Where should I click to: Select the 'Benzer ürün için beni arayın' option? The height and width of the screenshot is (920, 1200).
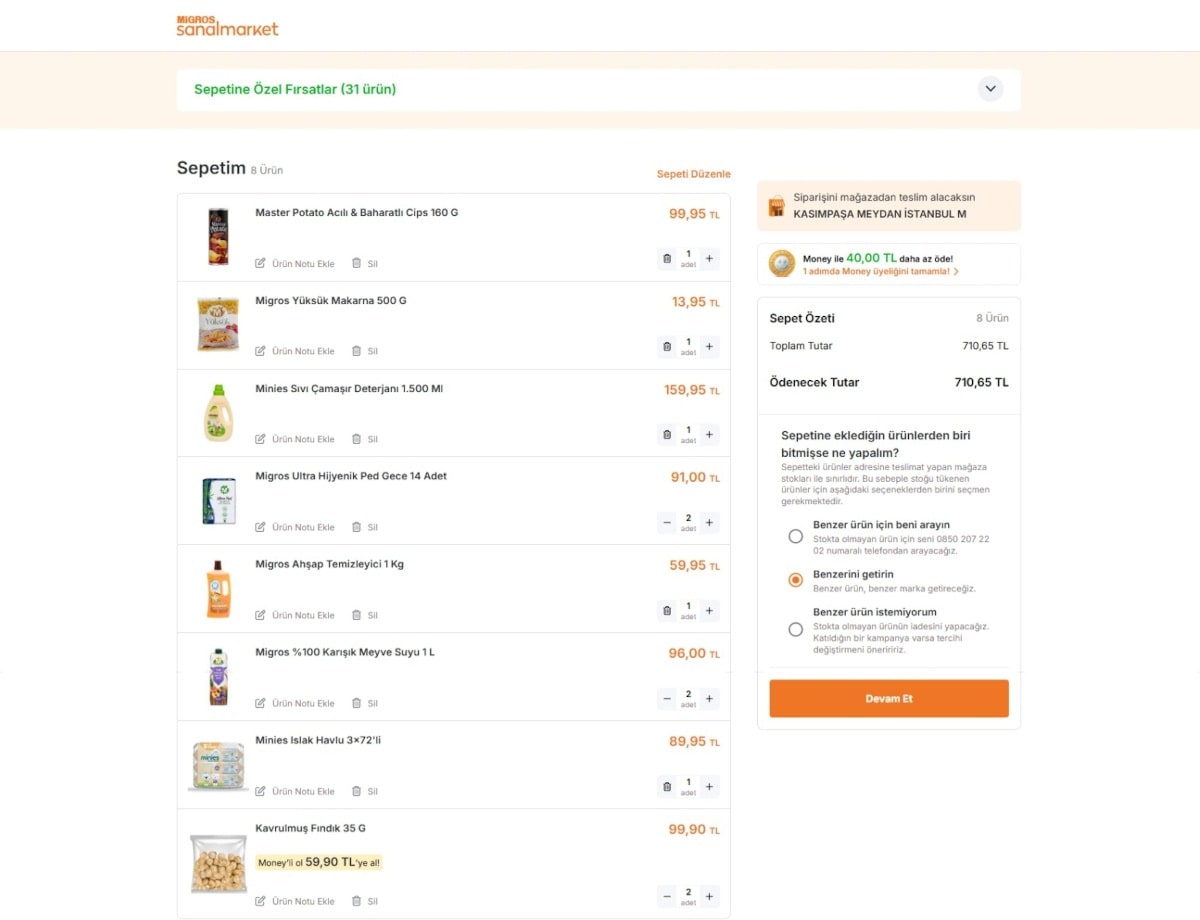795,536
